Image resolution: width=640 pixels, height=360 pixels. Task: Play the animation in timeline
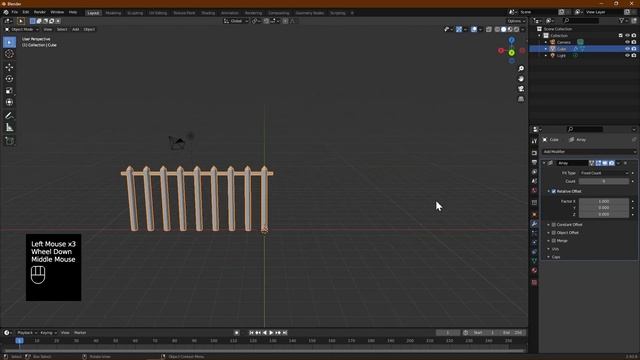point(271,333)
